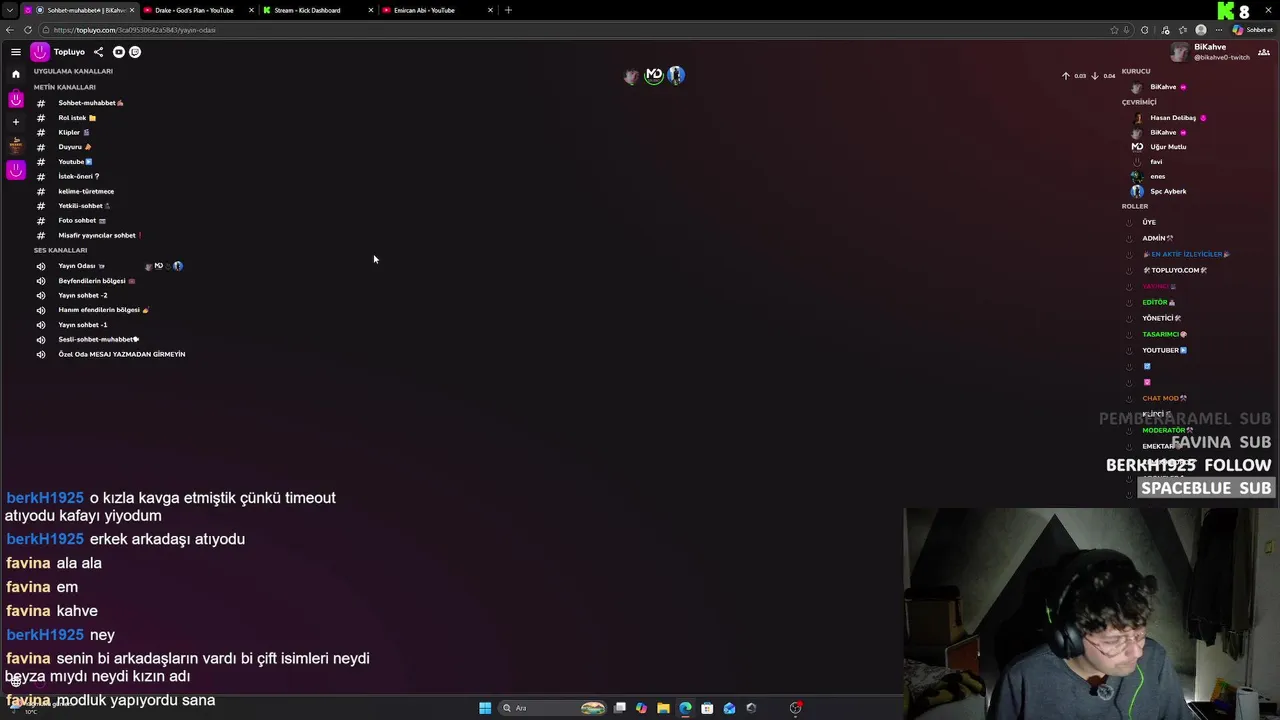Open the Klipler channel
1280x720 pixels.
(74, 132)
